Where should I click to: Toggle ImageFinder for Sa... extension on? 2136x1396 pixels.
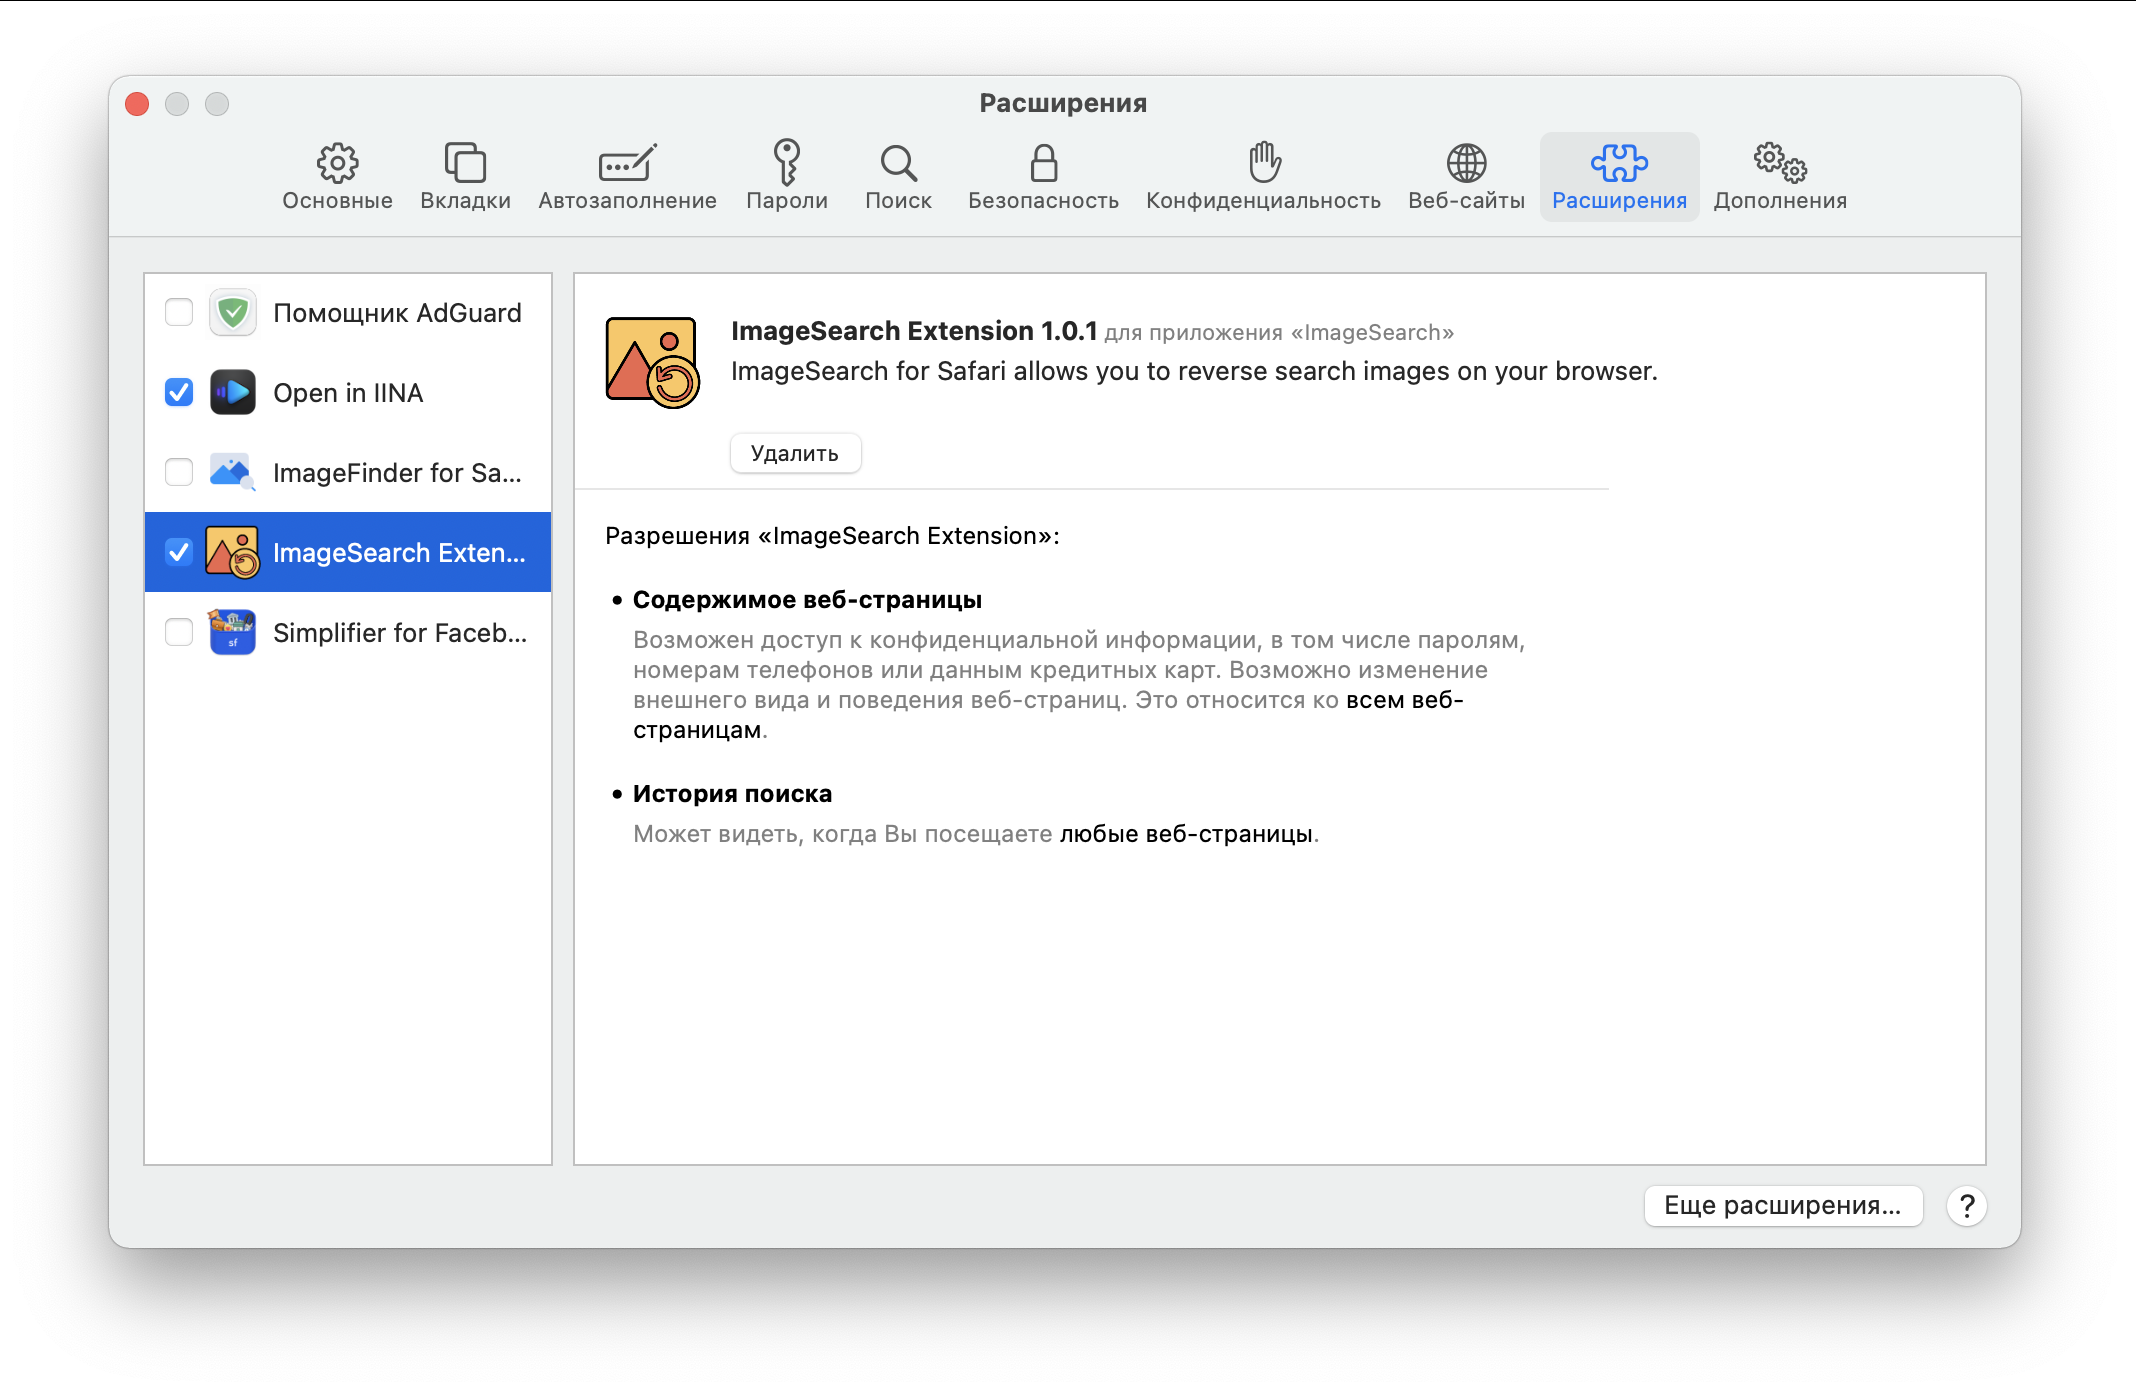pos(181,472)
